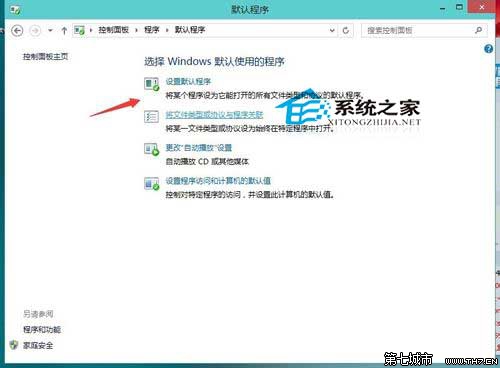Click the control panel icon in address bar
Screen dimensions: 500x368
click(79, 30)
